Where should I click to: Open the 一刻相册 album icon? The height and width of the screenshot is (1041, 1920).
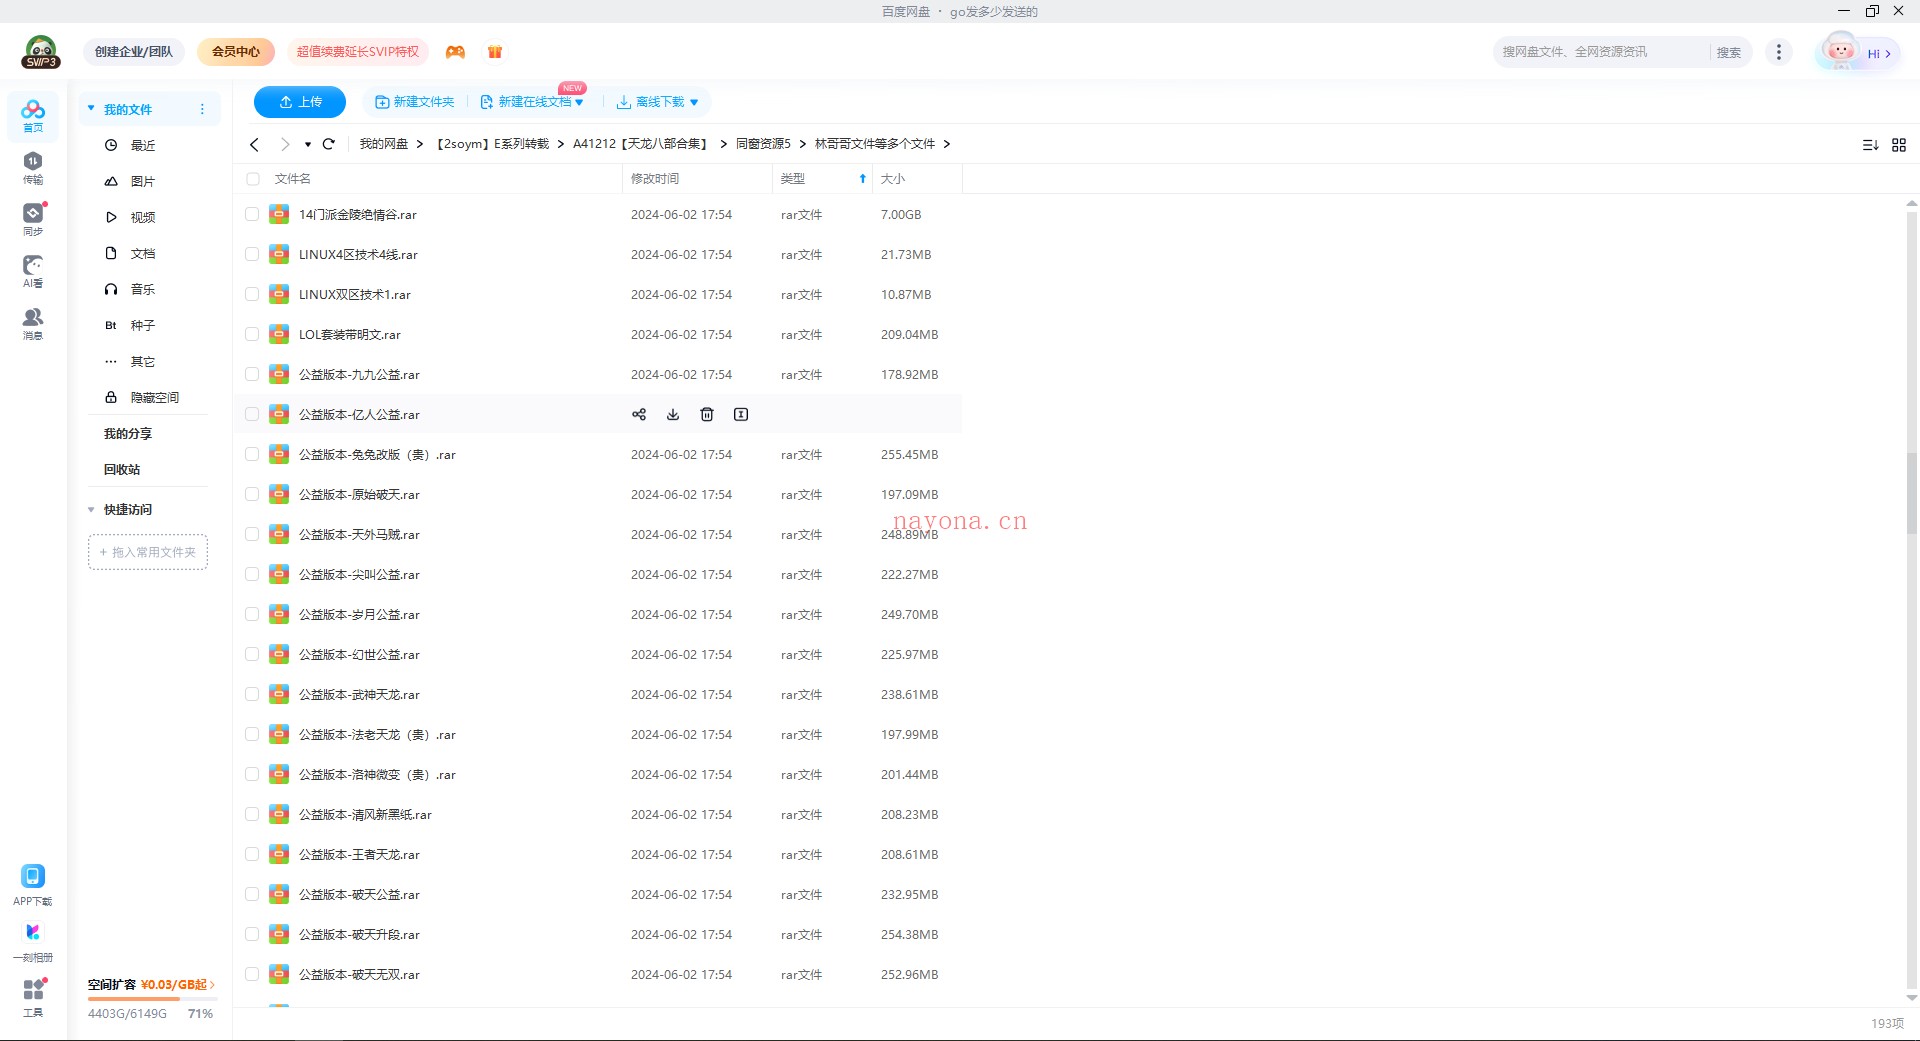(33, 941)
